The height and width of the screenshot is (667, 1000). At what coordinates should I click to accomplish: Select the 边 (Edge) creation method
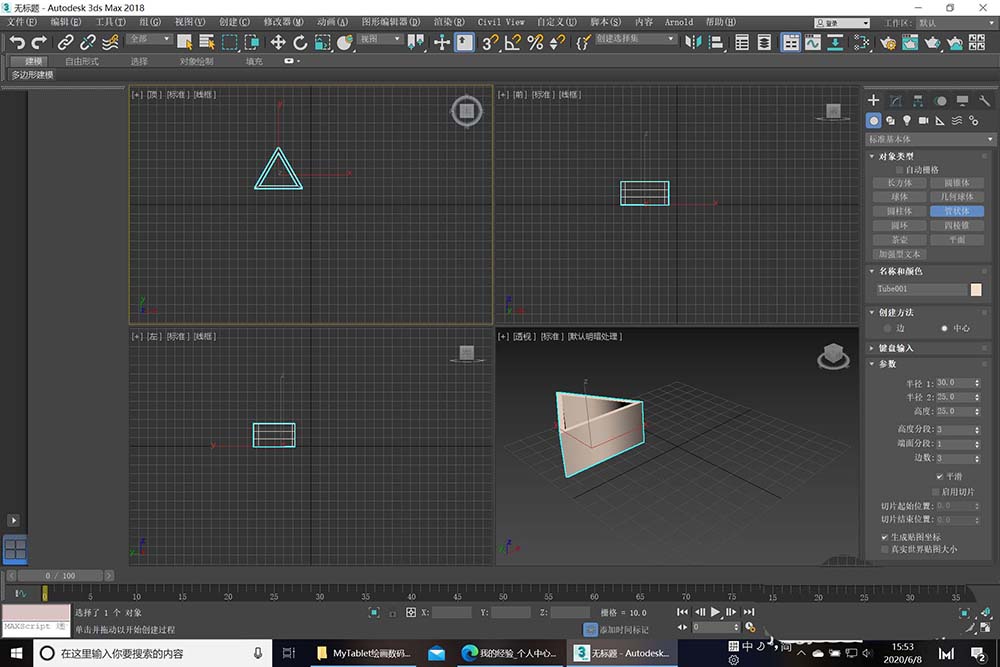[x=887, y=328]
